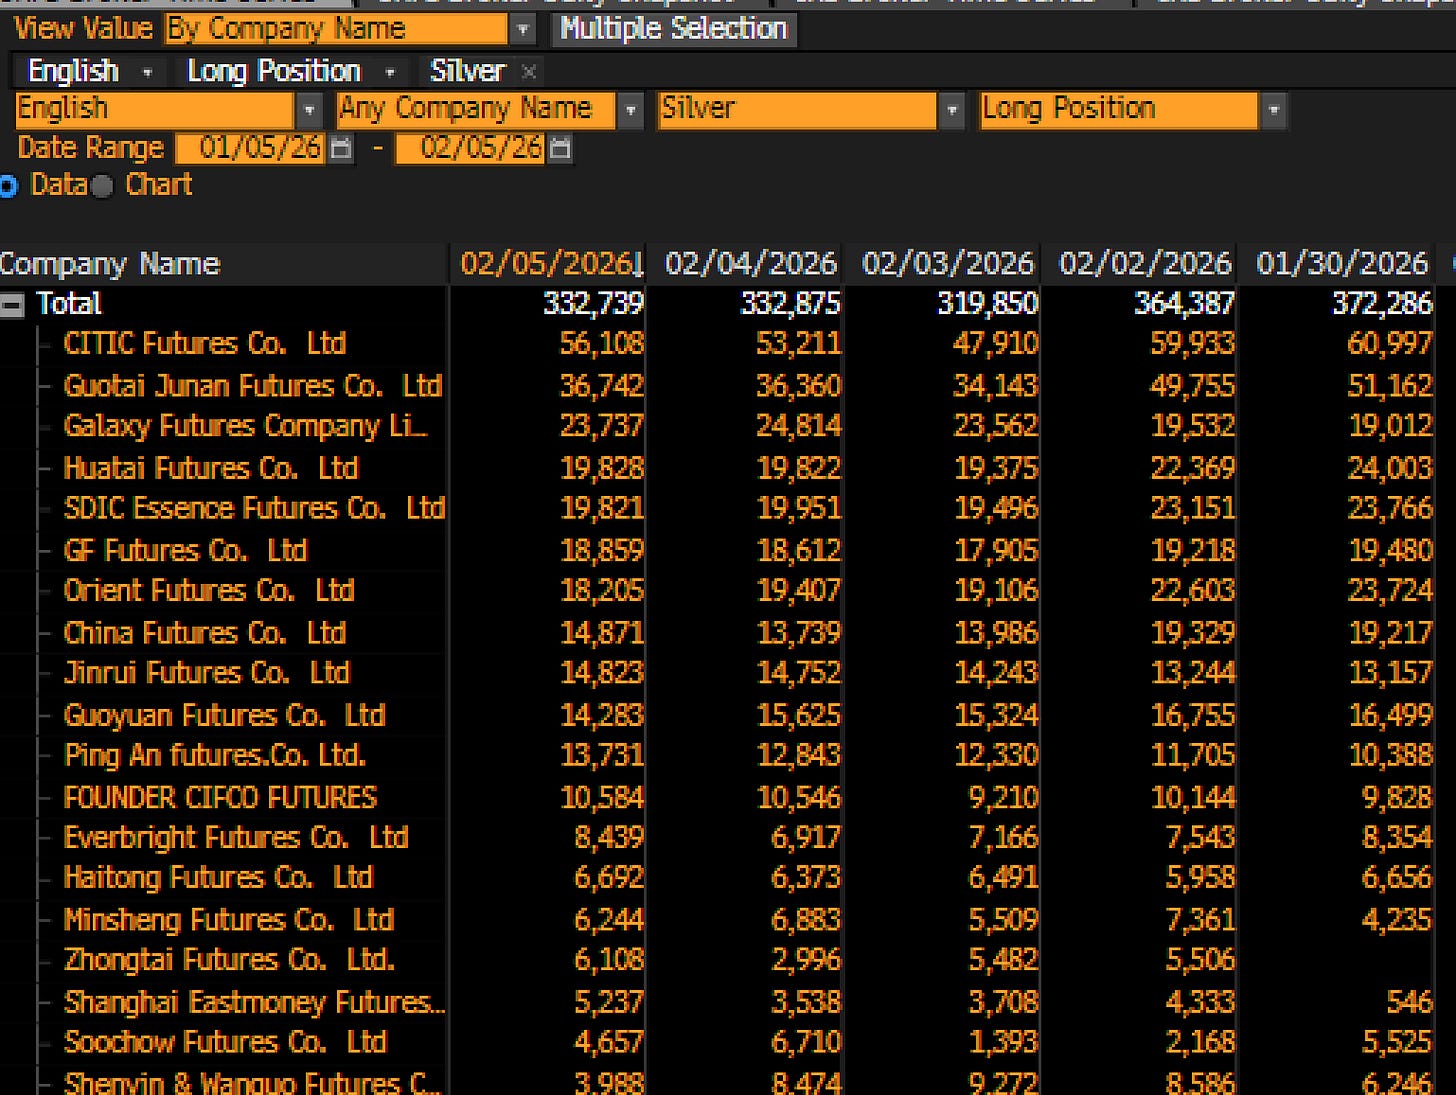This screenshot has width=1456, height=1095.
Task: Click the Company Name column header
Action: point(223,264)
